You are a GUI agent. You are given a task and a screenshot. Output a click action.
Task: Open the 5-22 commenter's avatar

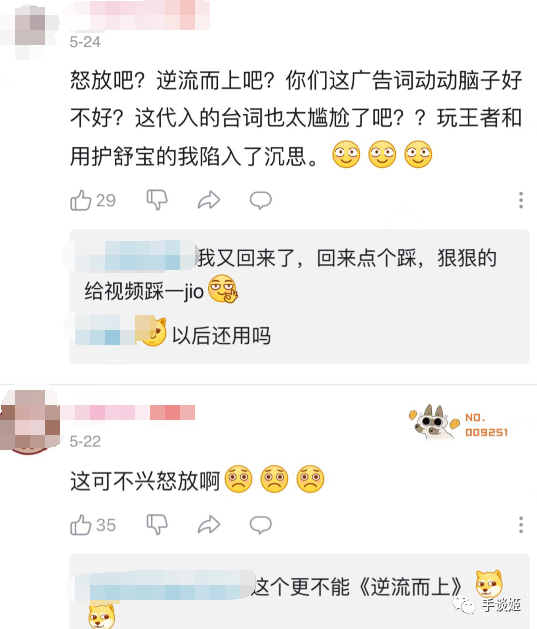[30, 421]
